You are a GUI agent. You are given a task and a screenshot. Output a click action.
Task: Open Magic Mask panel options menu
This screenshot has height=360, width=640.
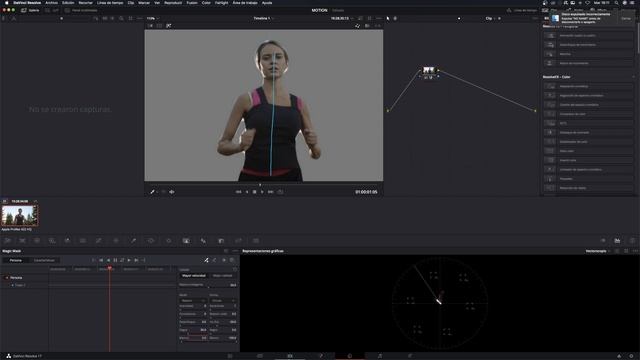tap(235, 251)
